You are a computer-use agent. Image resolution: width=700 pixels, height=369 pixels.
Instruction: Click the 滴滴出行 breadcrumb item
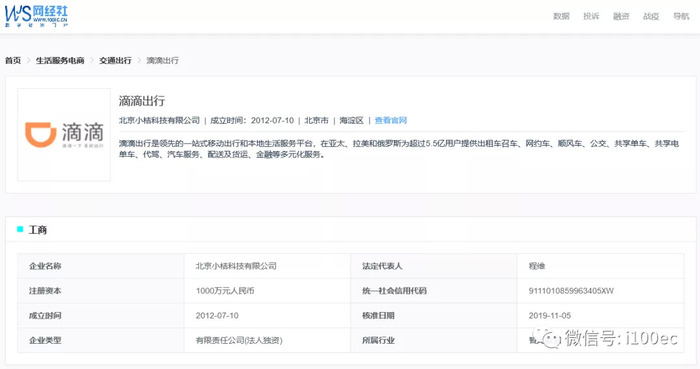pos(162,60)
